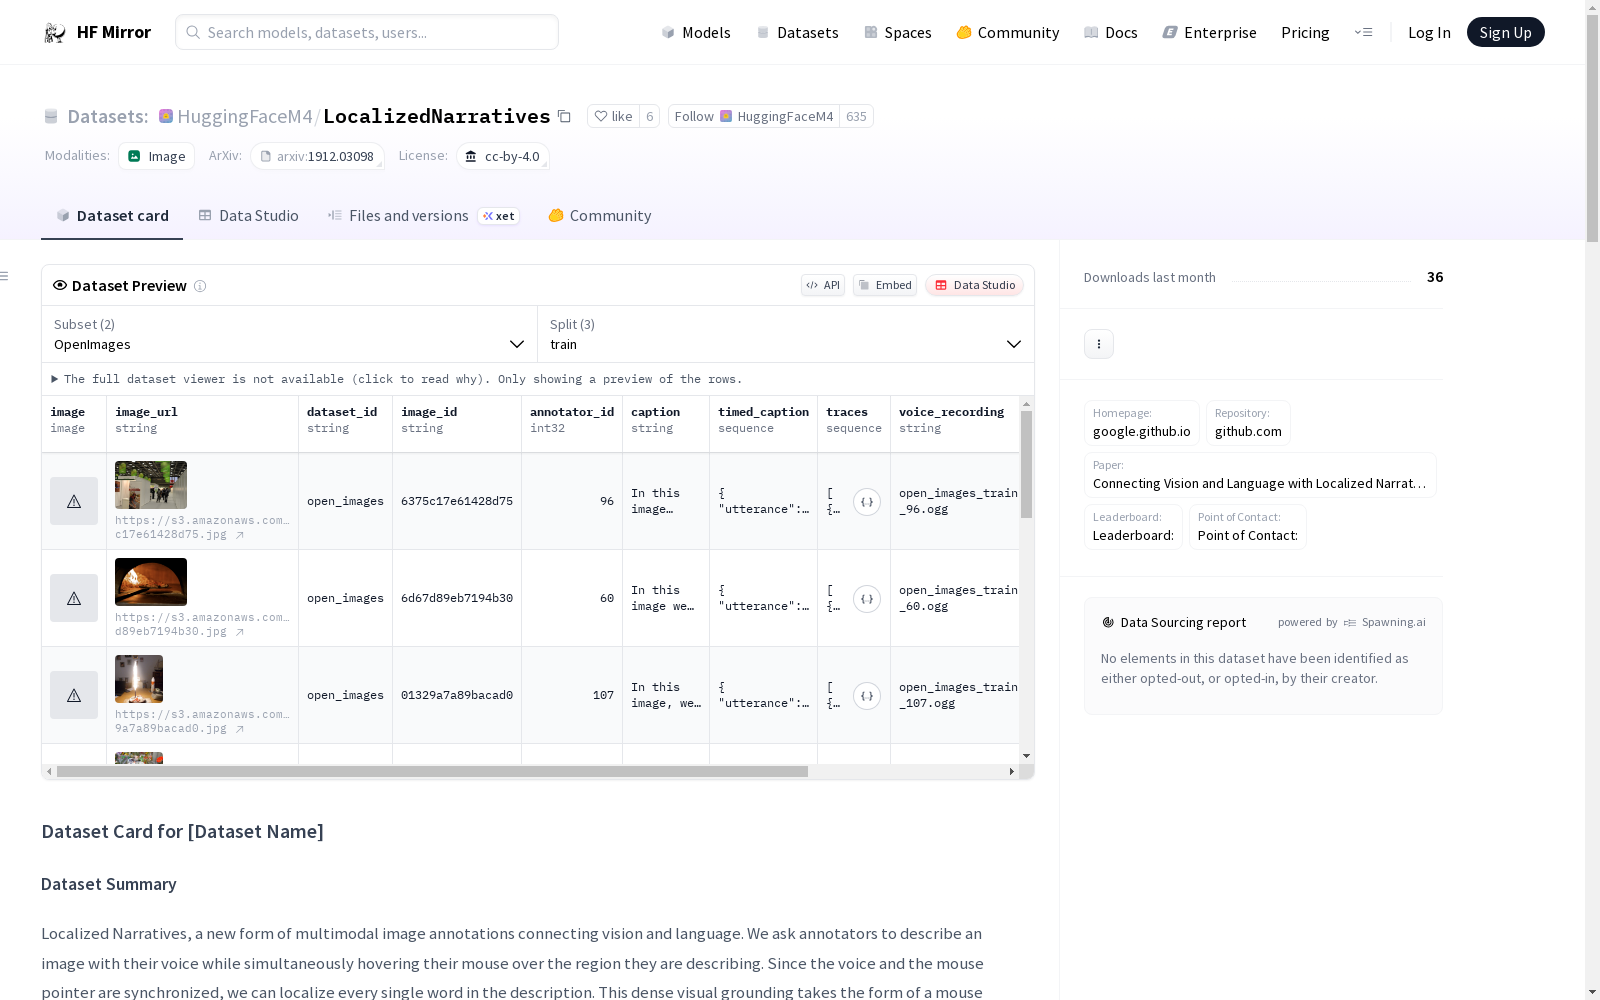Open the Subset OpenImages dropdown

[x=290, y=334]
